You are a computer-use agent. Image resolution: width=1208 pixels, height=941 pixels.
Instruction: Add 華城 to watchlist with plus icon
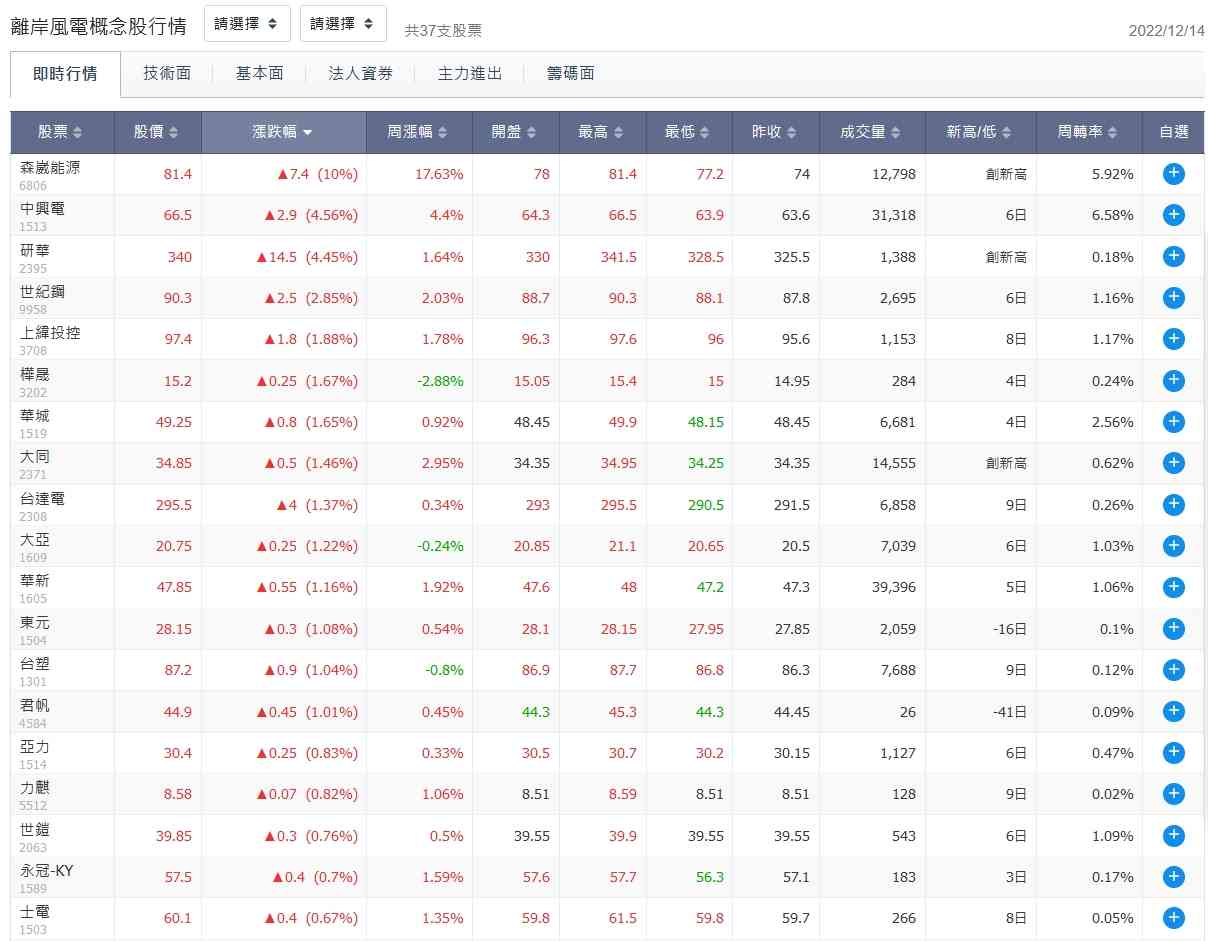point(1173,422)
